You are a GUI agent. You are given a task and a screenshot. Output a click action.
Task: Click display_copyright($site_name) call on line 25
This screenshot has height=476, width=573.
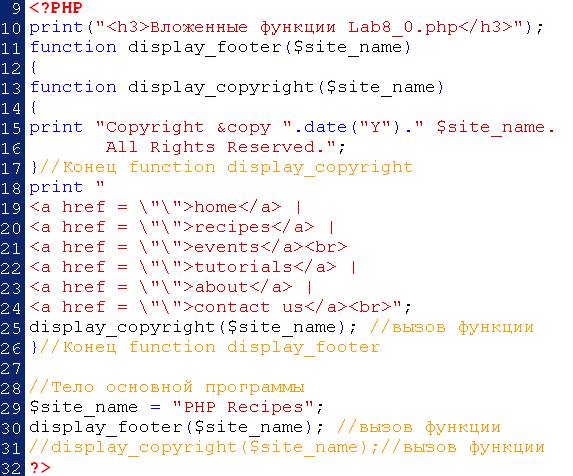pyautogui.click(x=193, y=327)
